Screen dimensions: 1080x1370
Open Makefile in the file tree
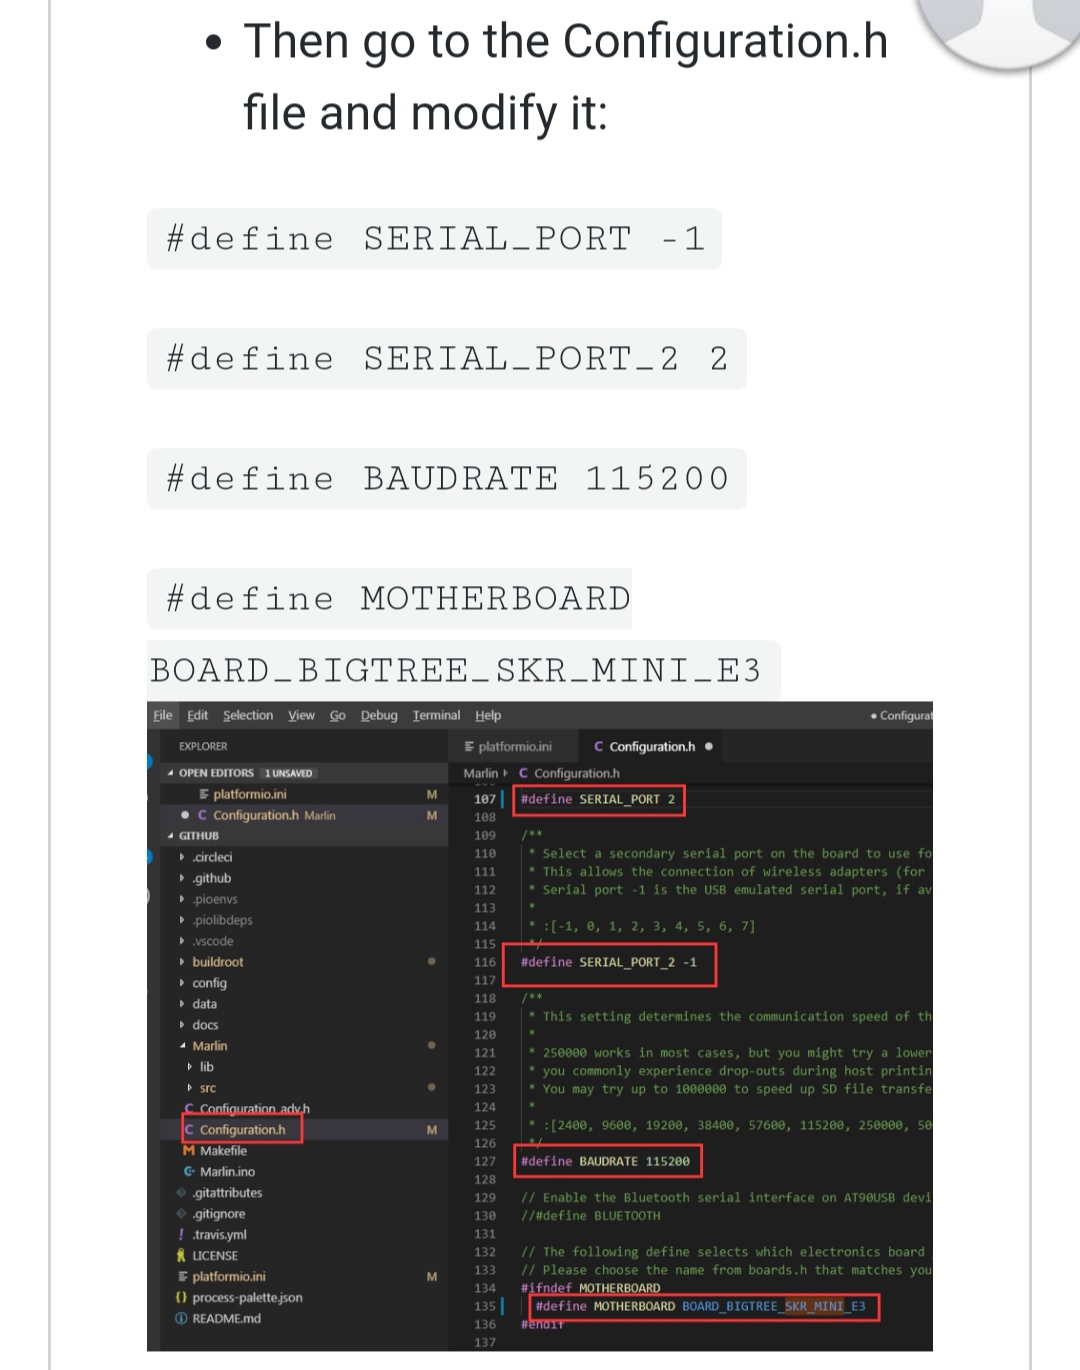223,1151
